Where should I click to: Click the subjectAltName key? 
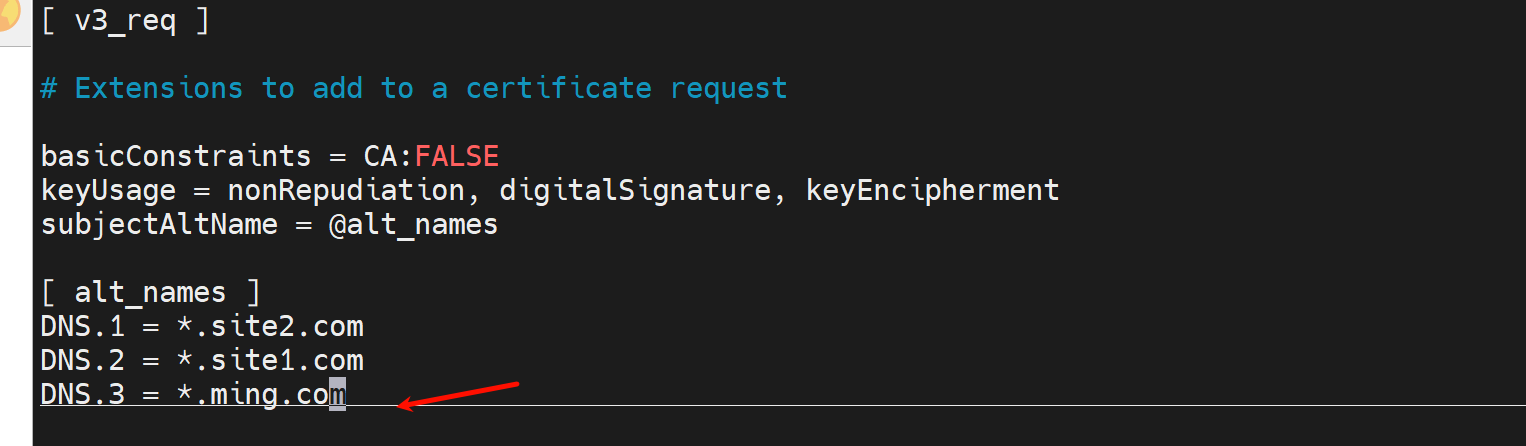tap(159, 224)
